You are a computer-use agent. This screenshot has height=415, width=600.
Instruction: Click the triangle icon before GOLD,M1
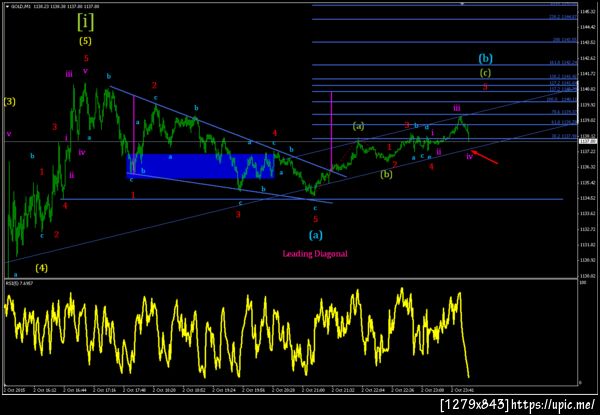click(x=7, y=6)
